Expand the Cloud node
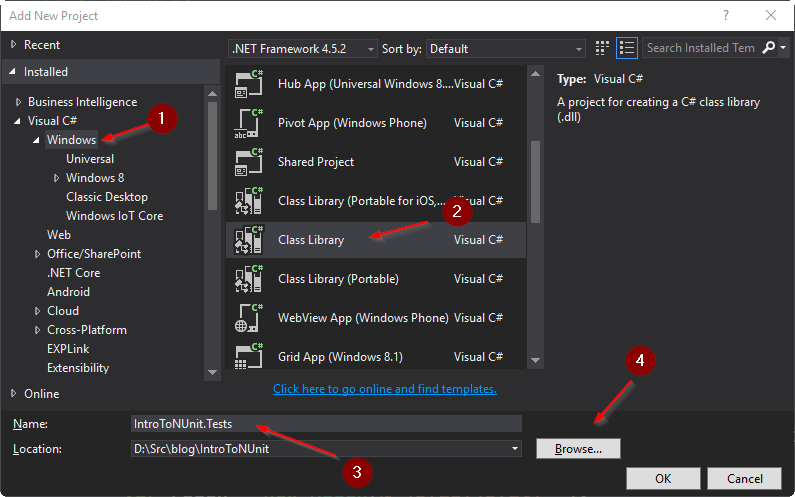The image size is (795, 497). click(x=37, y=311)
